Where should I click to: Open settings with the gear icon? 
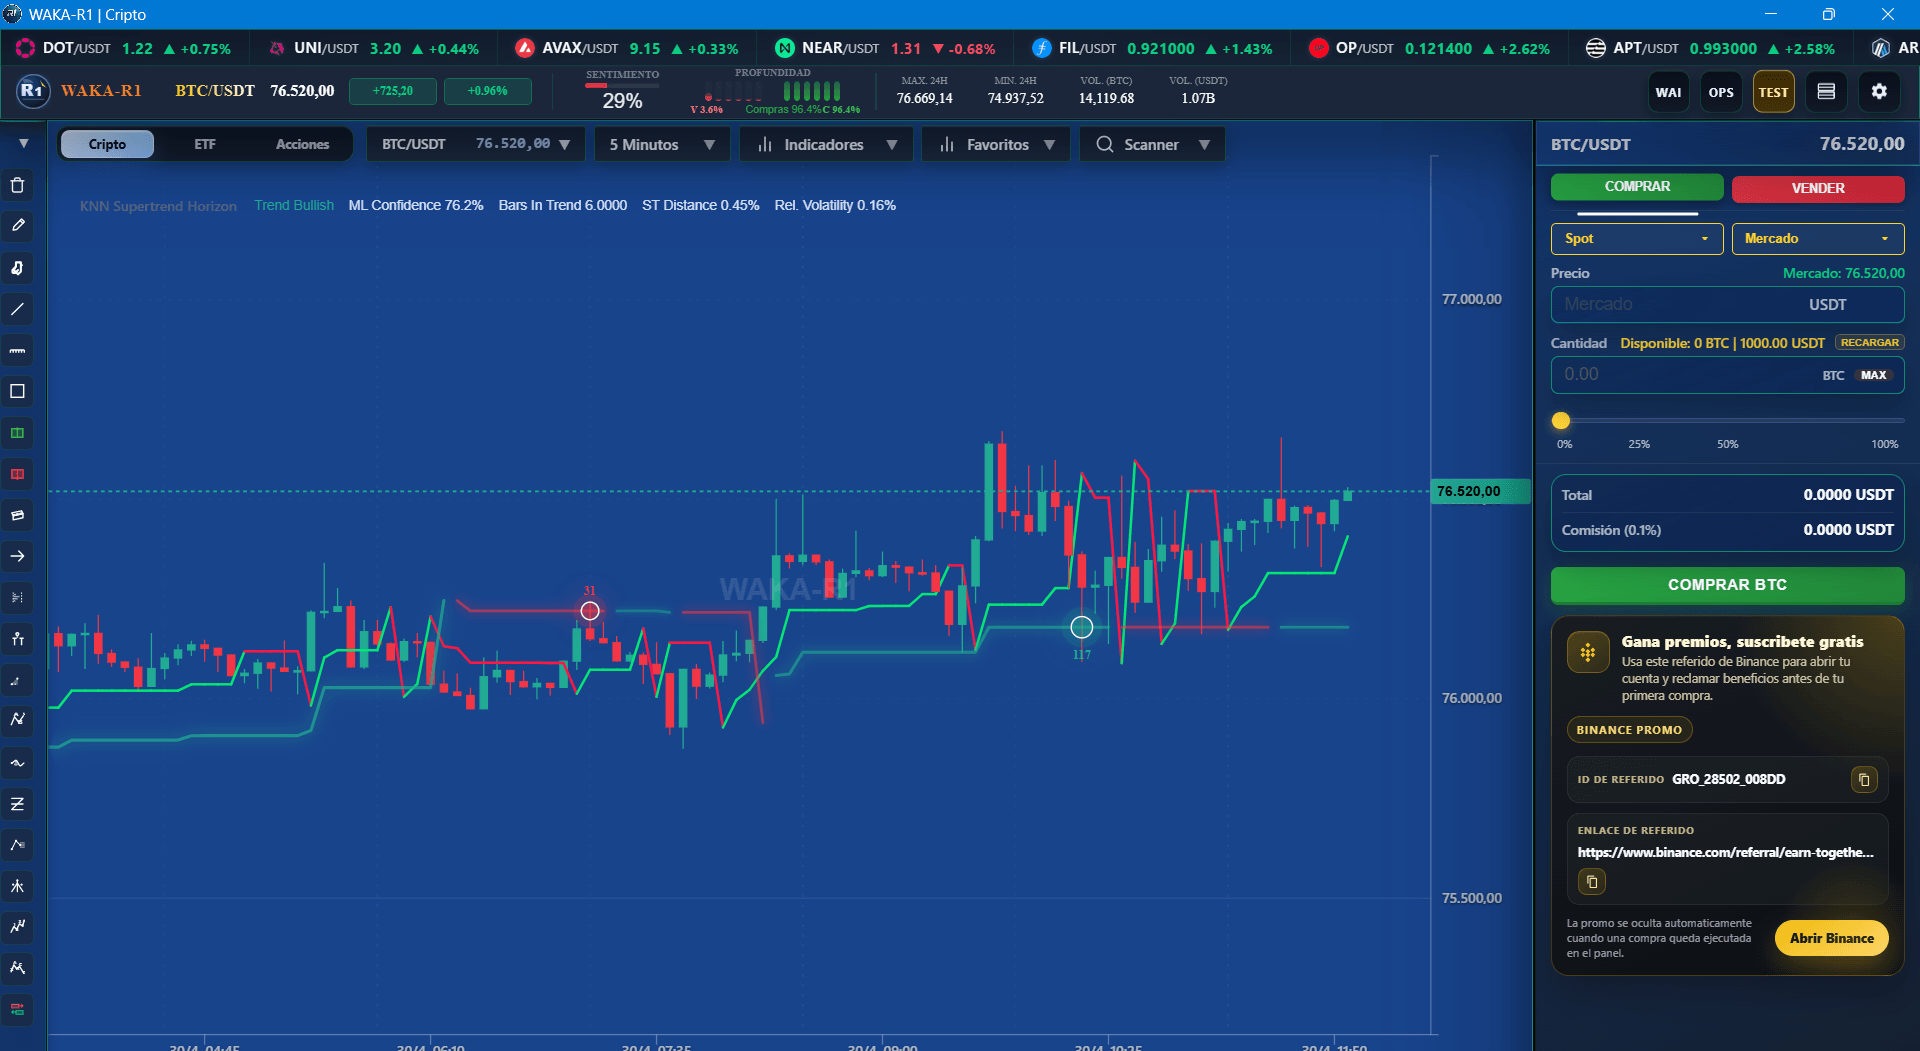1879,92
